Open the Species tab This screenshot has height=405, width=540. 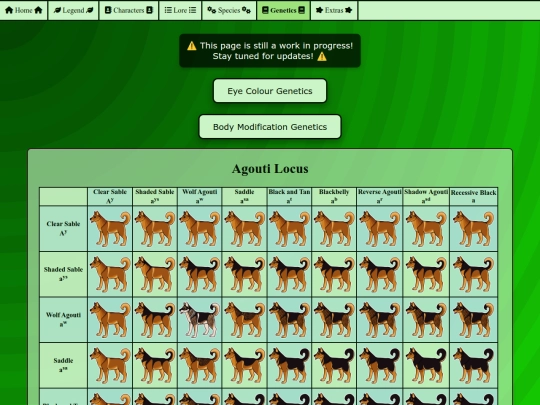coord(229,10)
